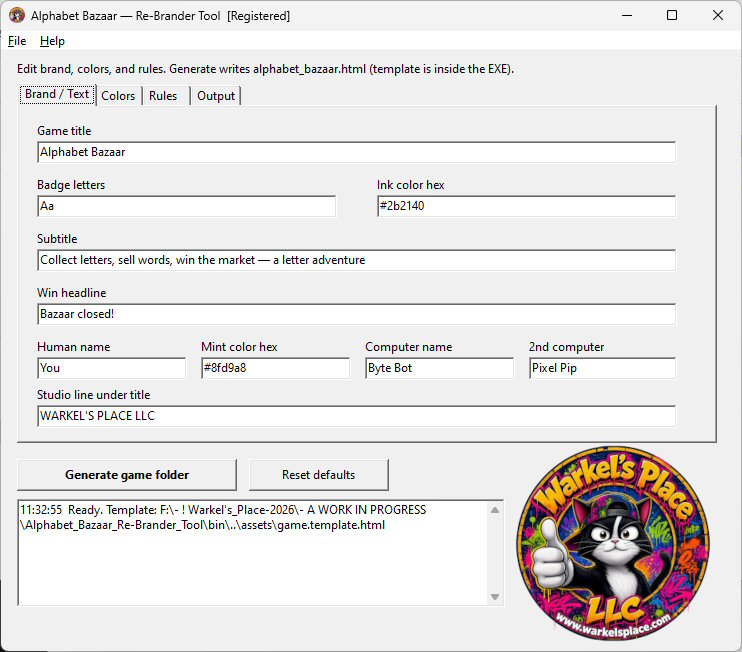Click the 'Studio line under title' label
This screenshot has width=742, height=652.
[x=93, y=395]
